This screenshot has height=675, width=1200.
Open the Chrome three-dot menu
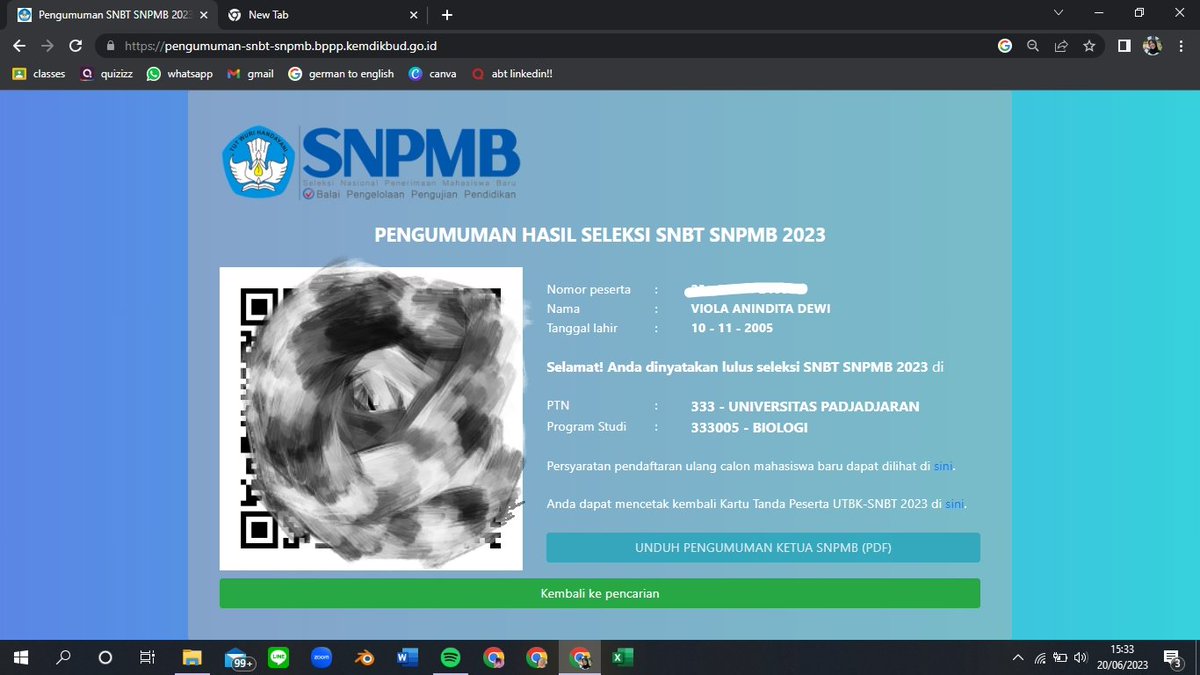[x=1180, y=46]
